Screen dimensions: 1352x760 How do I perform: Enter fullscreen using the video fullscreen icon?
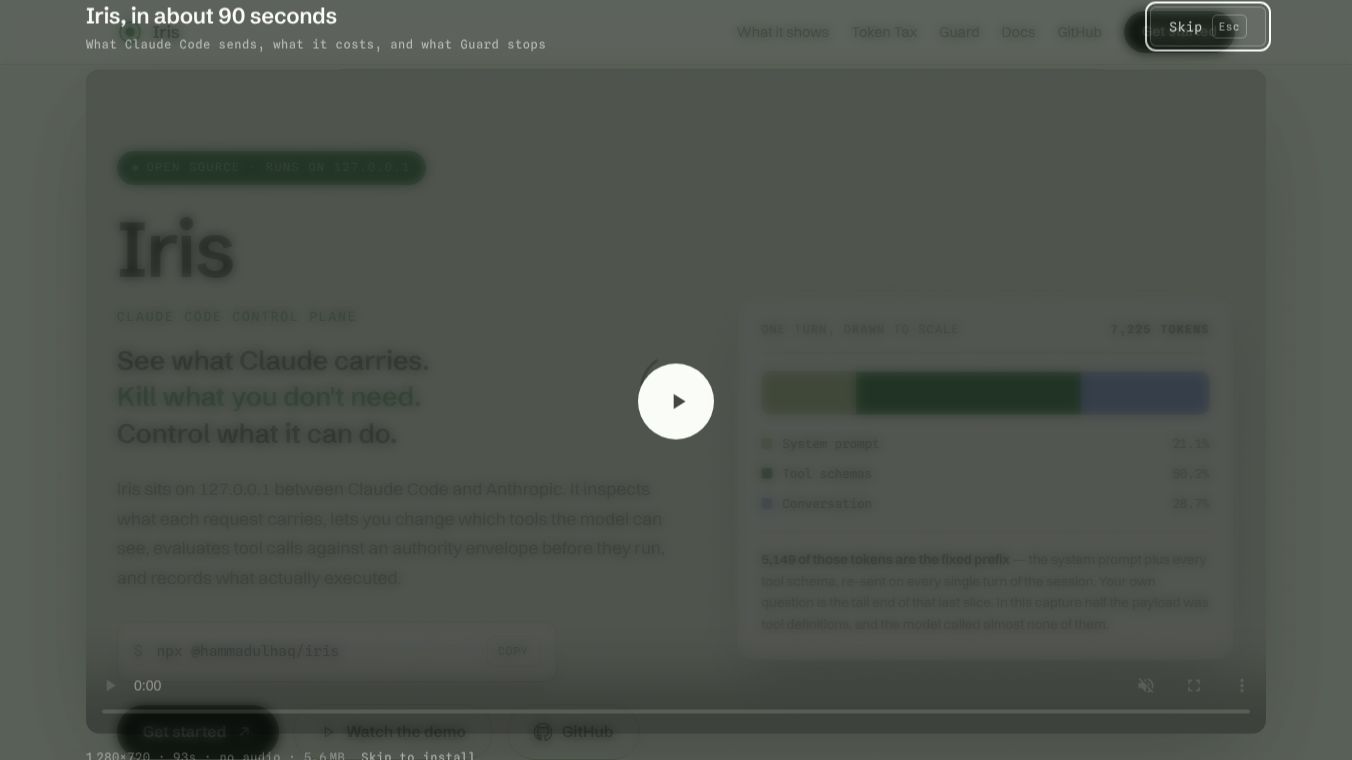click(x=1194, y=686)
